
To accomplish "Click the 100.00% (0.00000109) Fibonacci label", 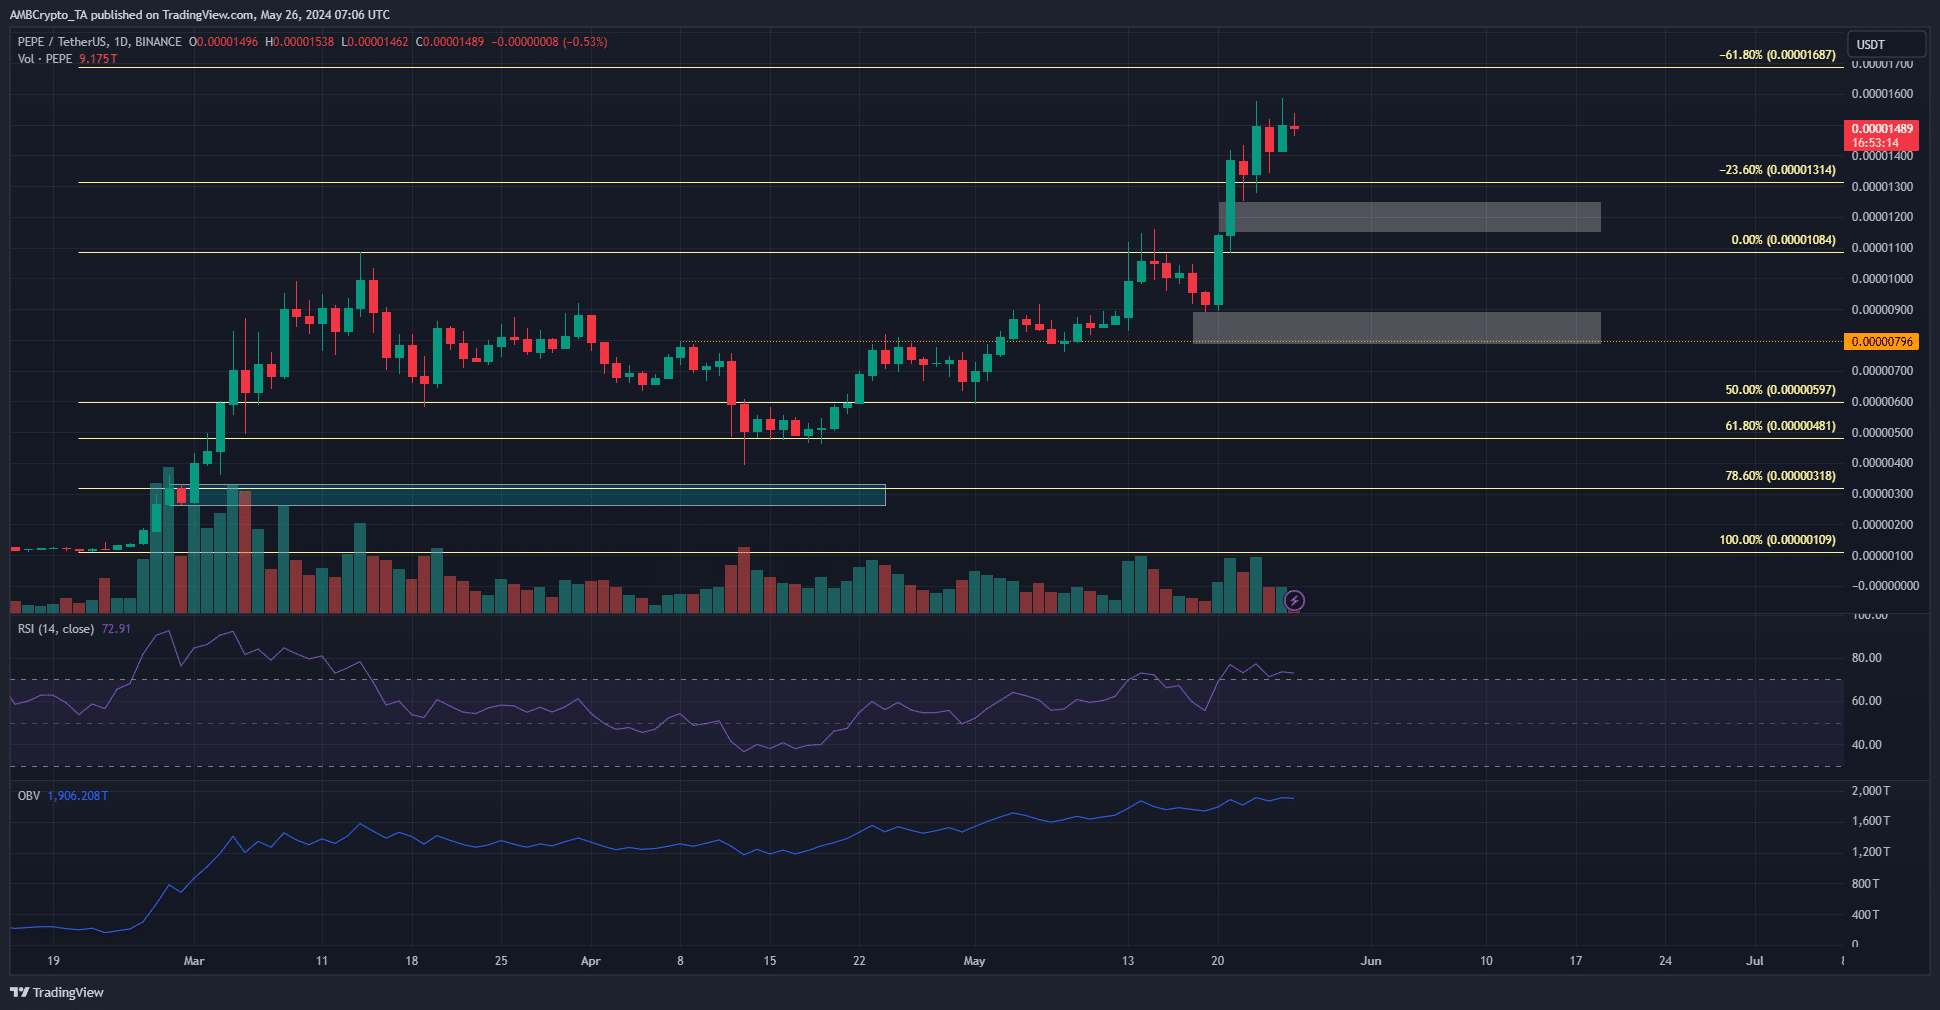I will [1777, 540].
